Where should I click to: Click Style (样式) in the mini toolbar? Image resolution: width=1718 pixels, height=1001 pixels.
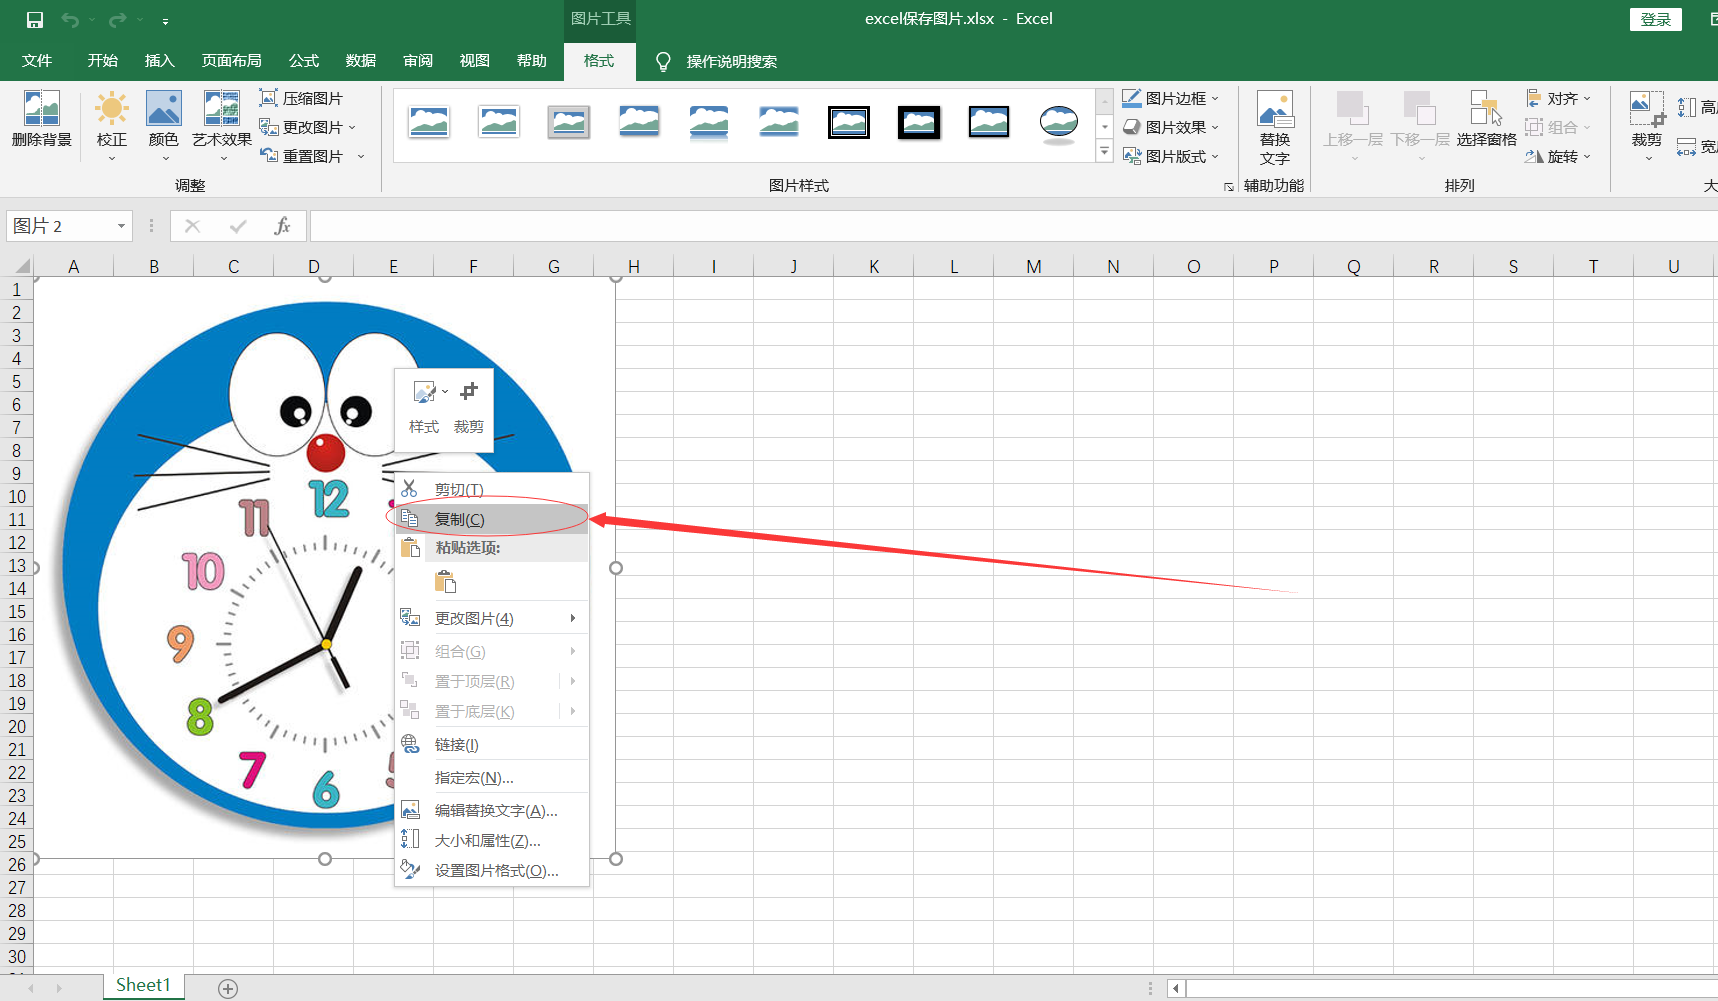(424, 408)
